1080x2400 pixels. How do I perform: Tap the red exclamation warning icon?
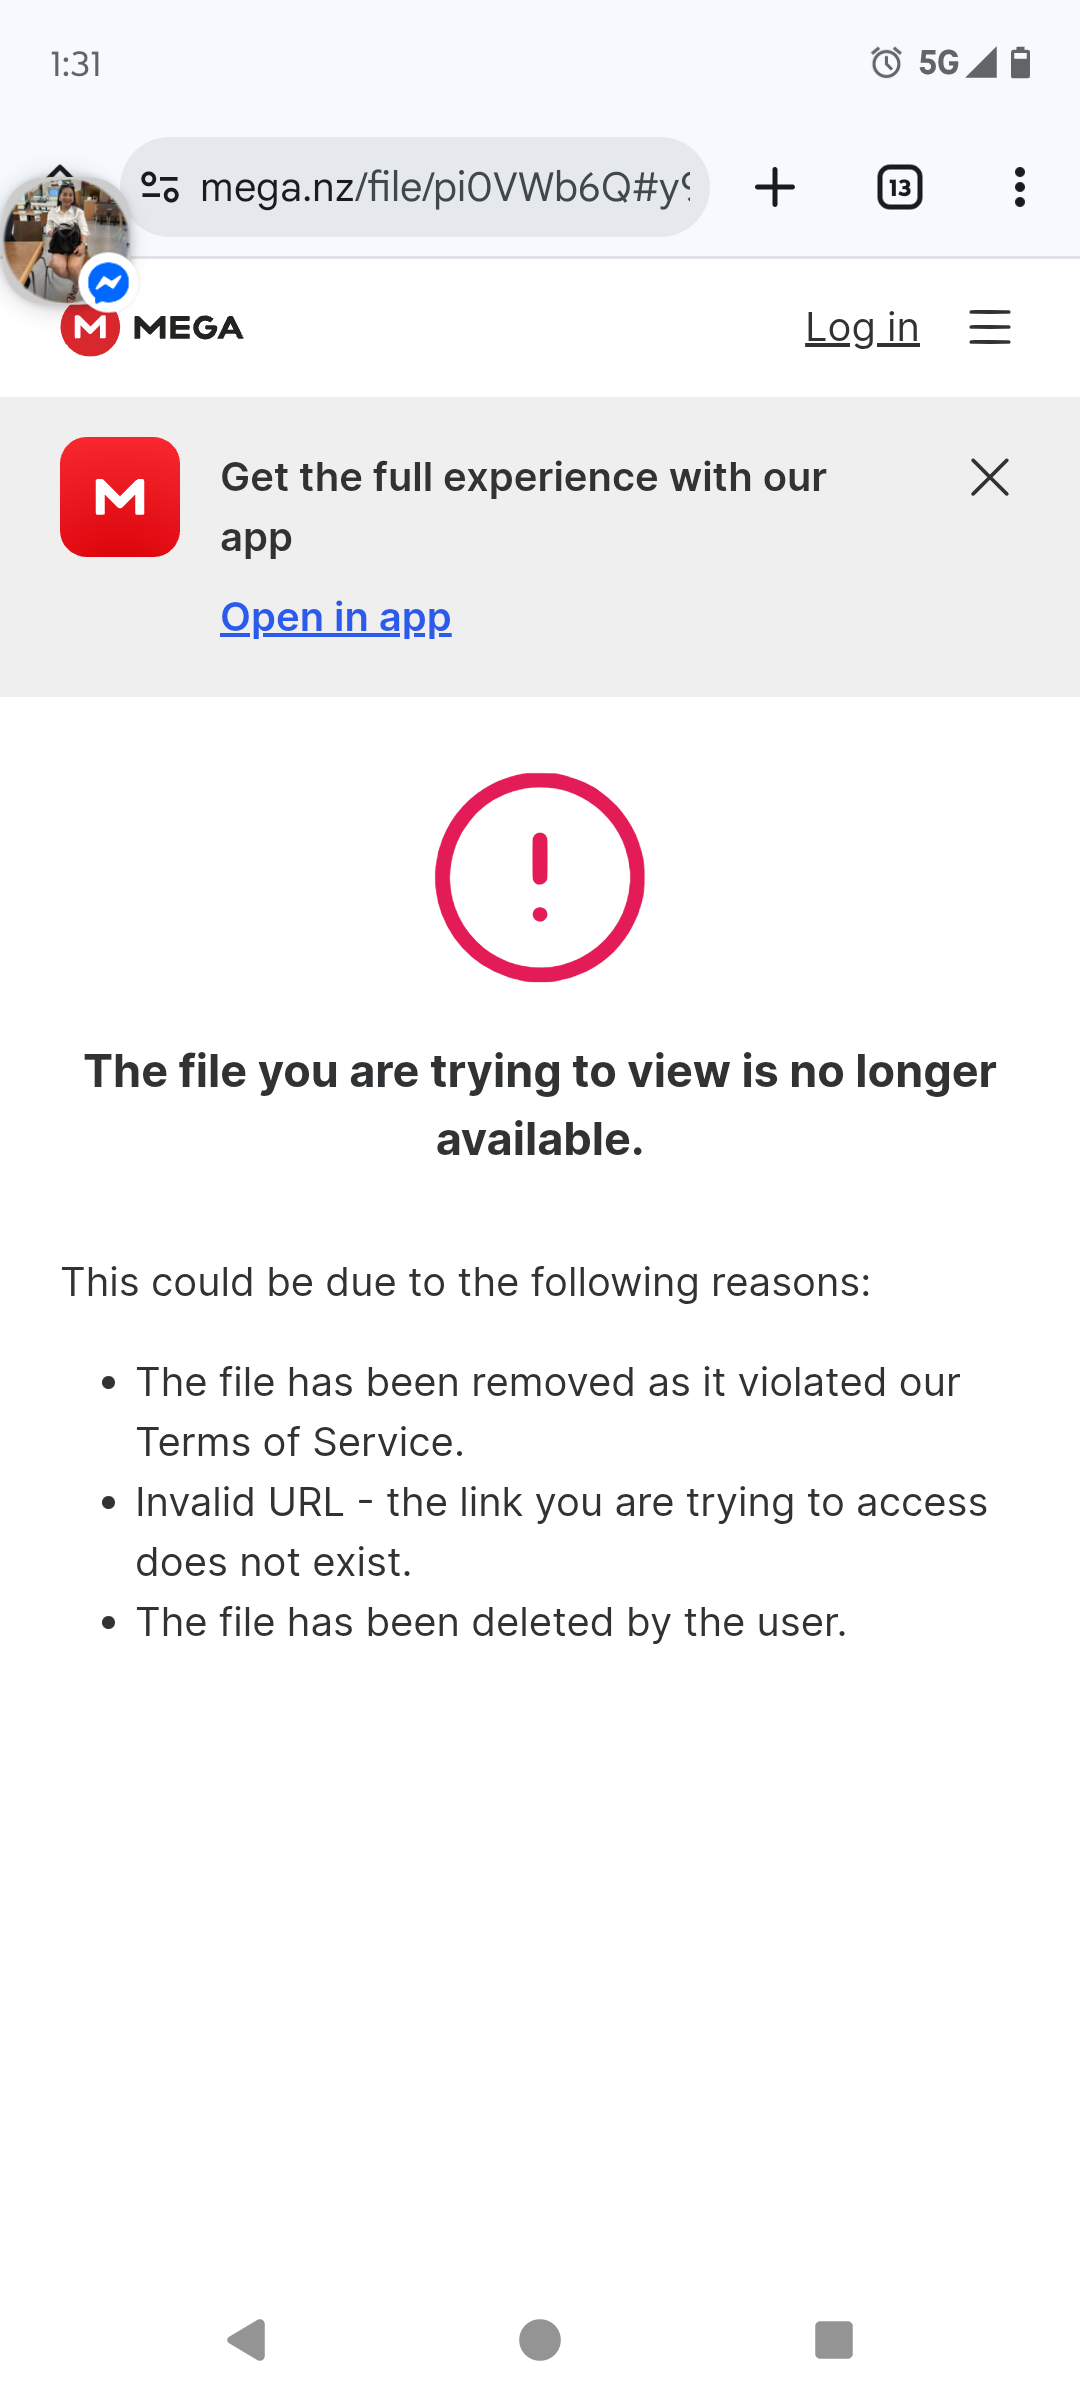(x=540, y=877)
